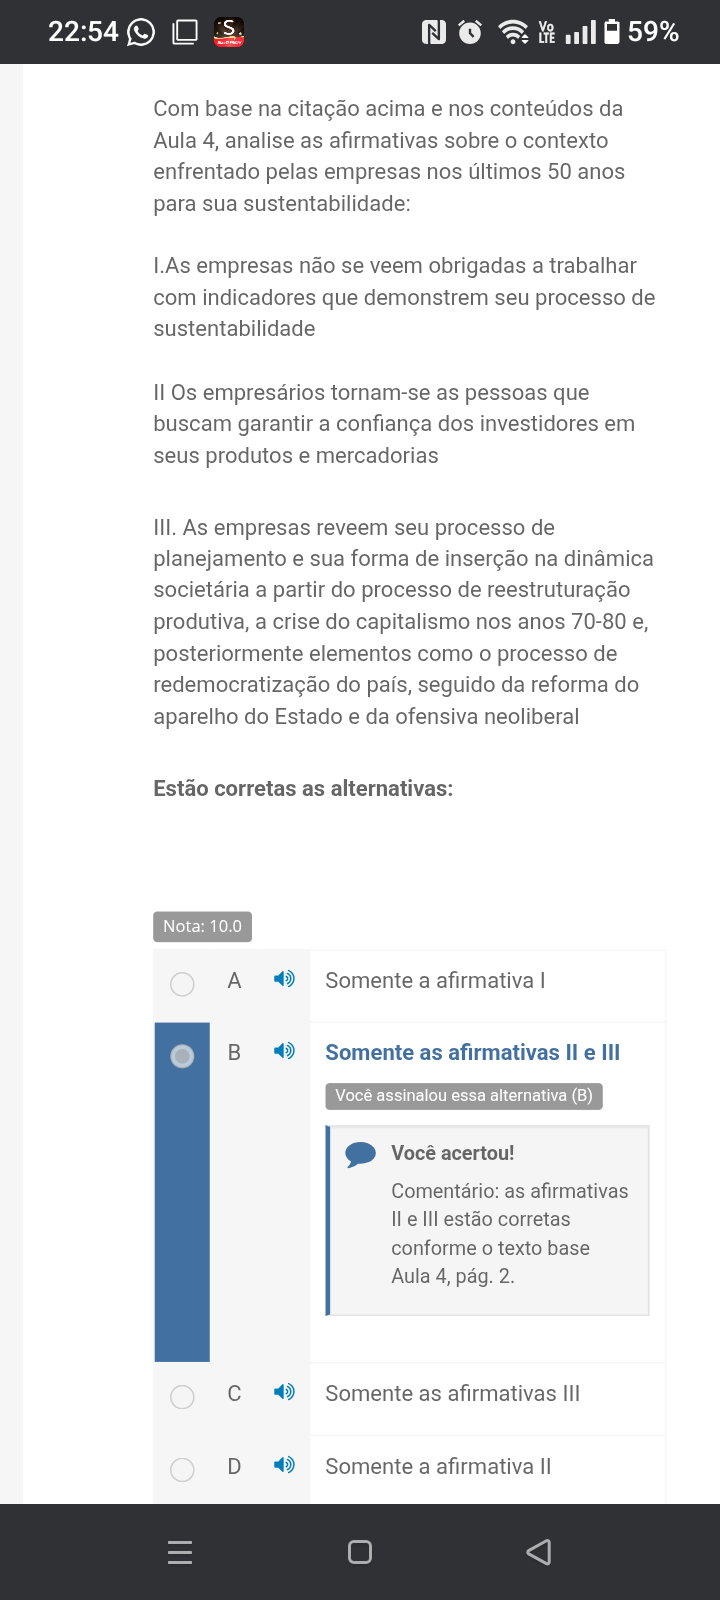The width and height of the screenshot is (720, 1600).
Task: Tap the comment speech bubble icon
Action: (x=360, y=1154)
